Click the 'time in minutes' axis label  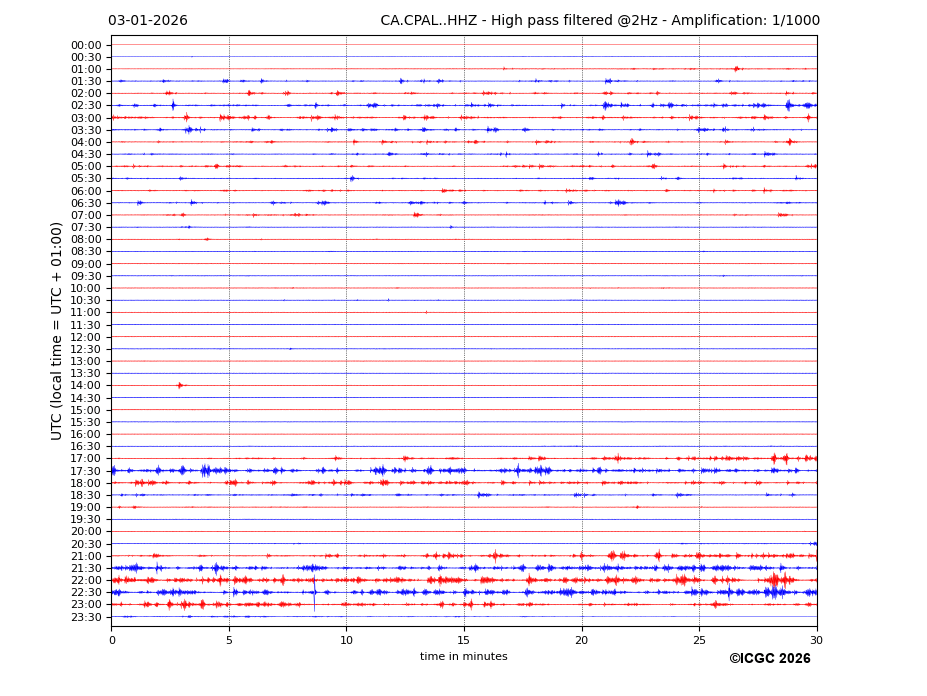tap(463, 657)
